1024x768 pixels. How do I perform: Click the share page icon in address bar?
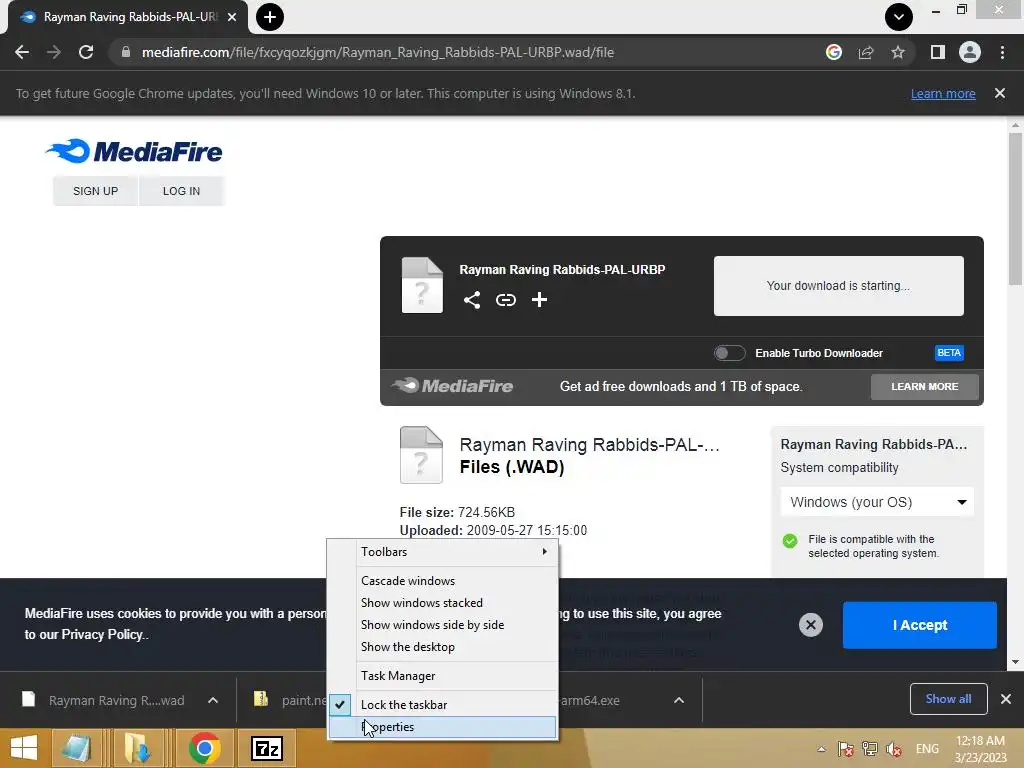point(866,52)
